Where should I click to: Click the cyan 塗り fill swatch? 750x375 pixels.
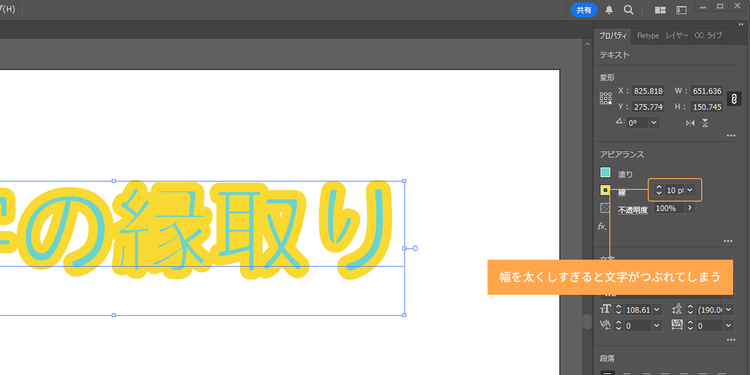[x=606, y=172]
